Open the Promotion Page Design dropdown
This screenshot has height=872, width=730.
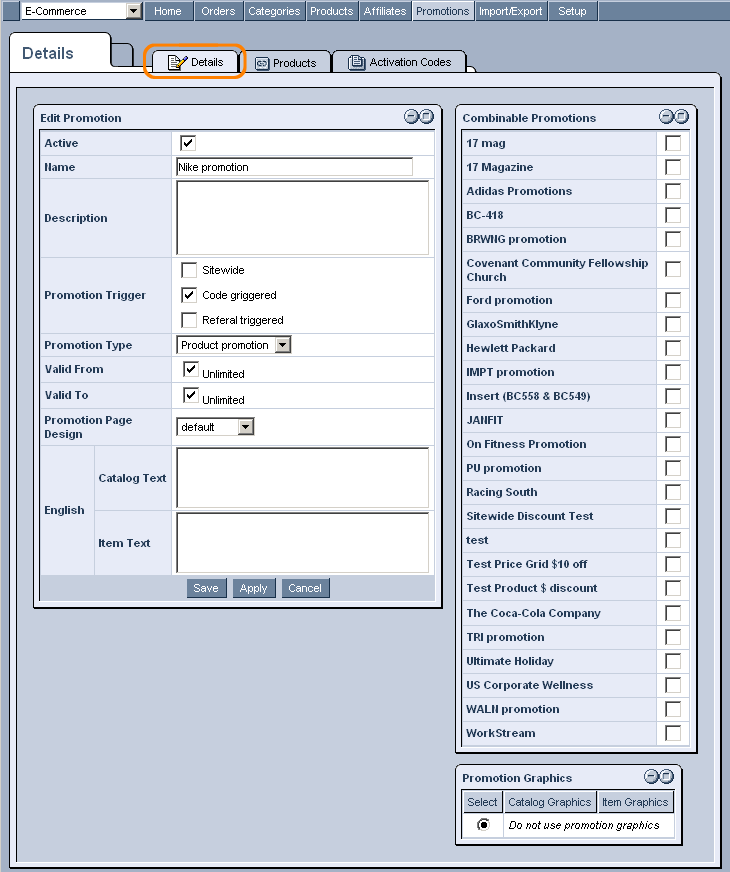click(246, 427)
